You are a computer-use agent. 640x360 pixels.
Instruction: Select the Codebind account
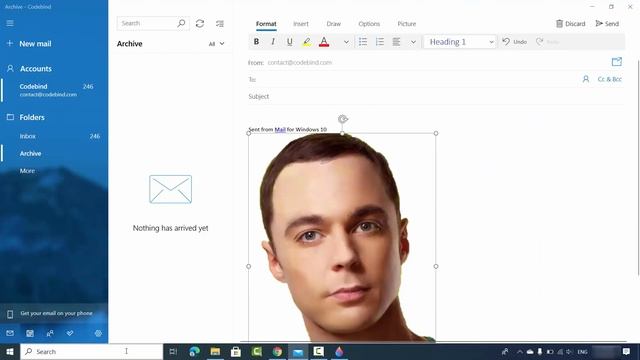tap(54, 90)
